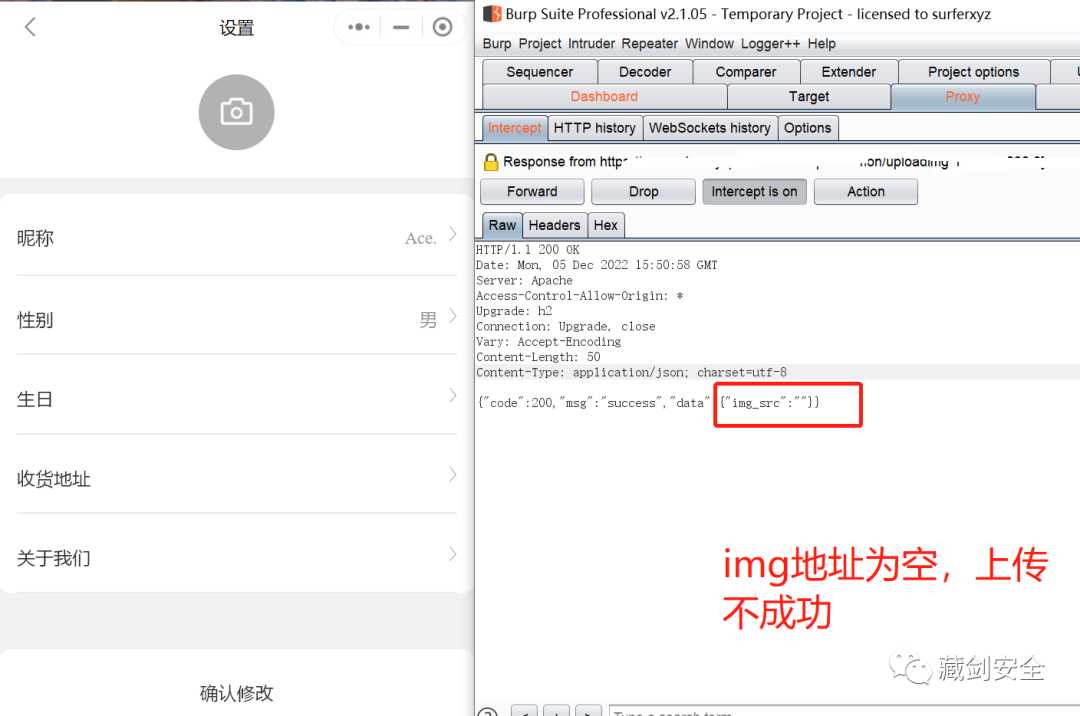
Task: Open the Project menu
Action: coord(540,43)
